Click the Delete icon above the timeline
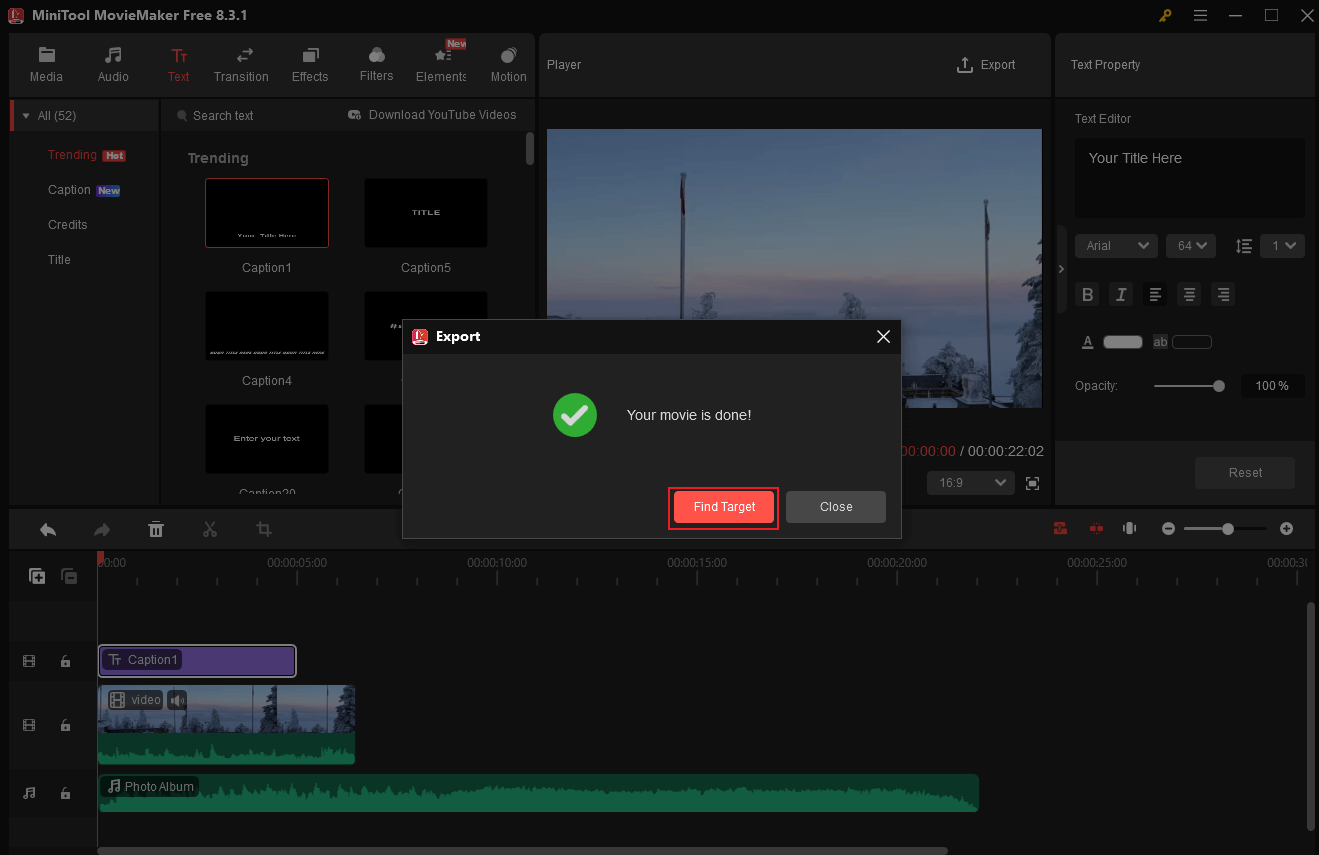This screenshot has height=855, width=1319. (156, 529)
